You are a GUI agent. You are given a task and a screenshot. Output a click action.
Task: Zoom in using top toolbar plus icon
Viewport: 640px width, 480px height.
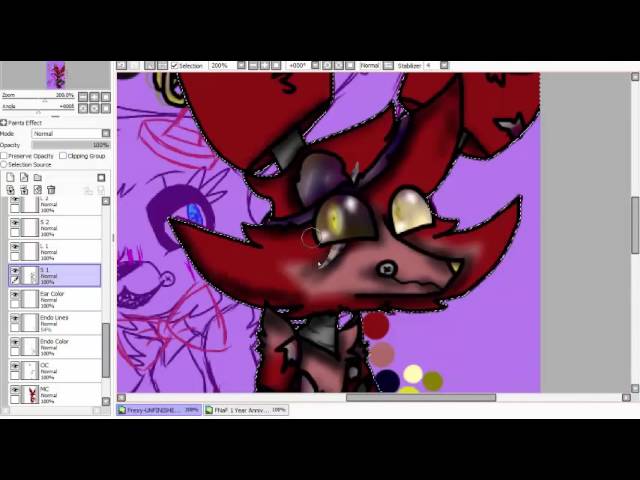(x=264, y=65)
